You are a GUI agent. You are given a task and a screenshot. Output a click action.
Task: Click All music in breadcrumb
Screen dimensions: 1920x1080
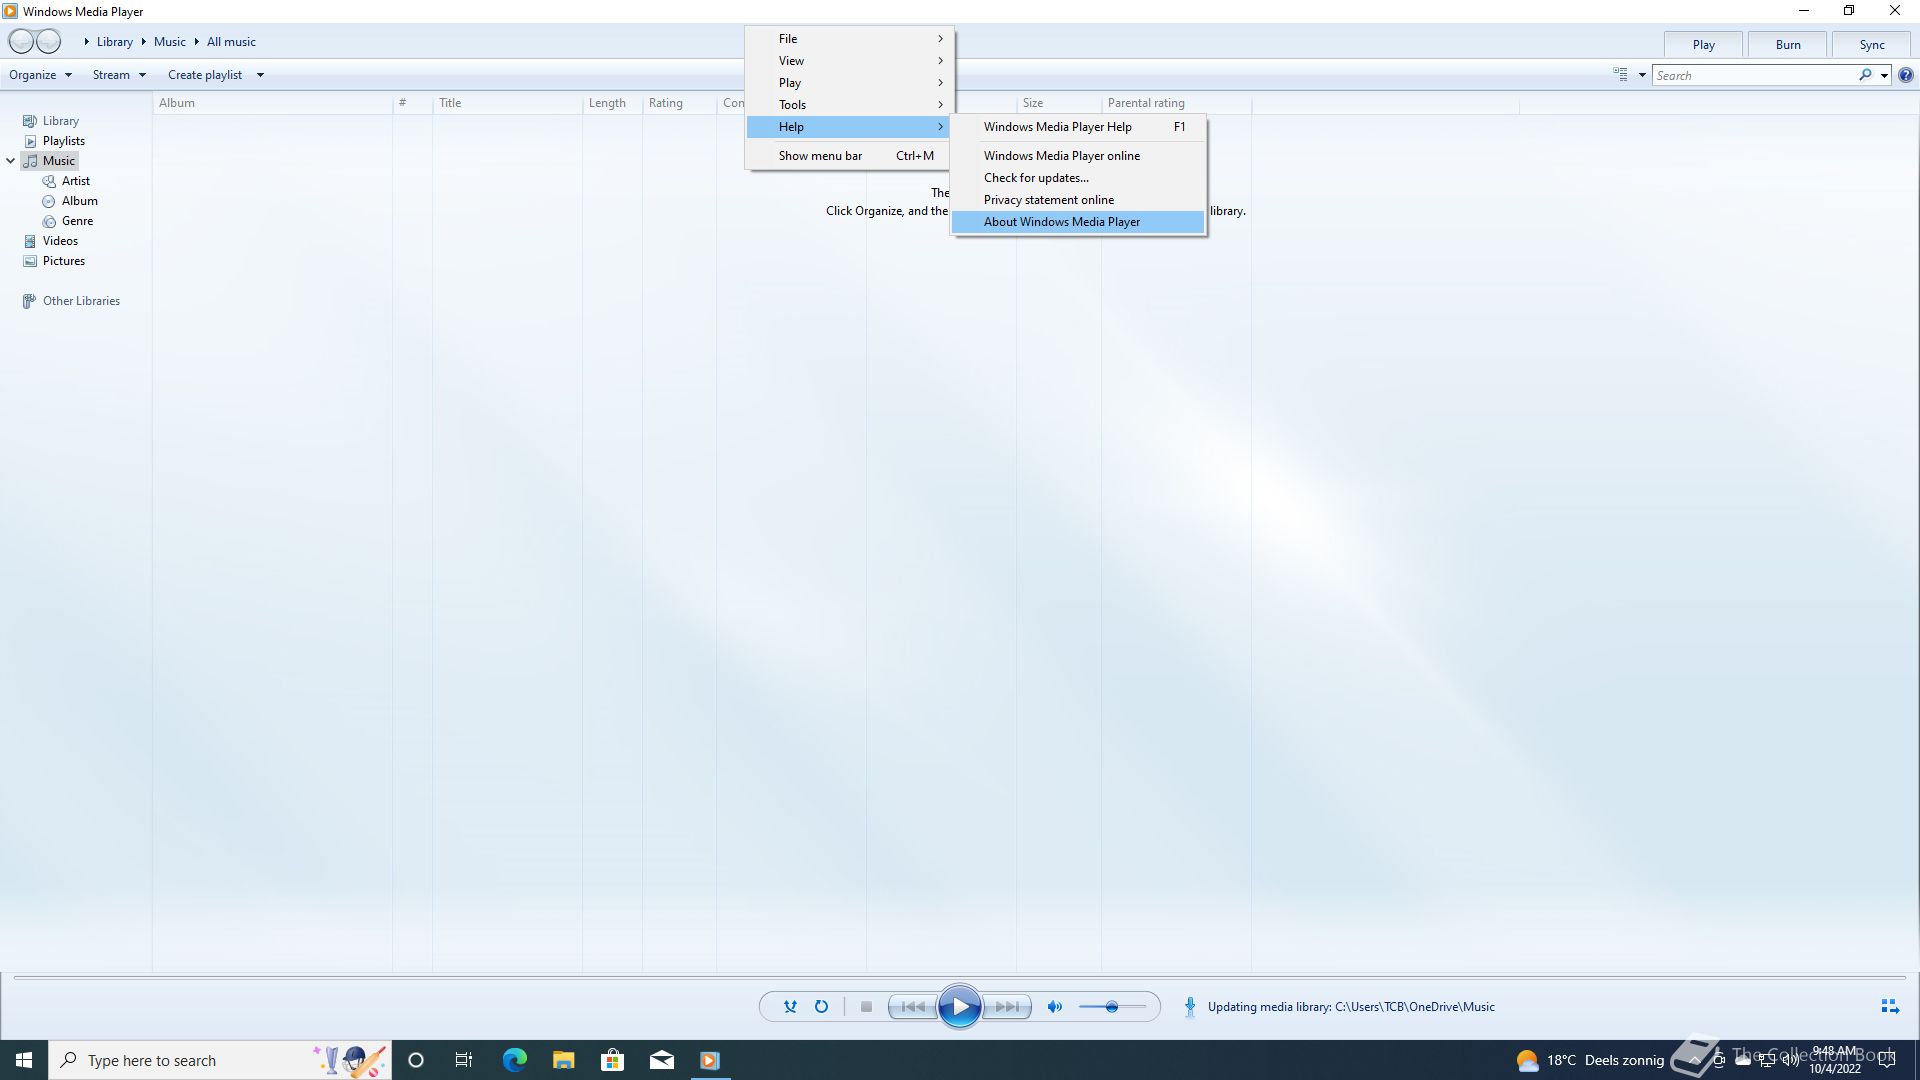[231, 42]
